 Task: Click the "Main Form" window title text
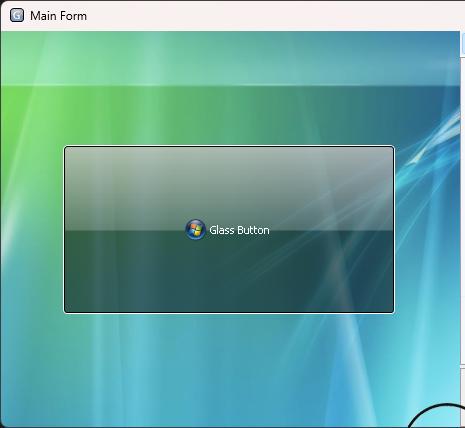tap(58, 16)
